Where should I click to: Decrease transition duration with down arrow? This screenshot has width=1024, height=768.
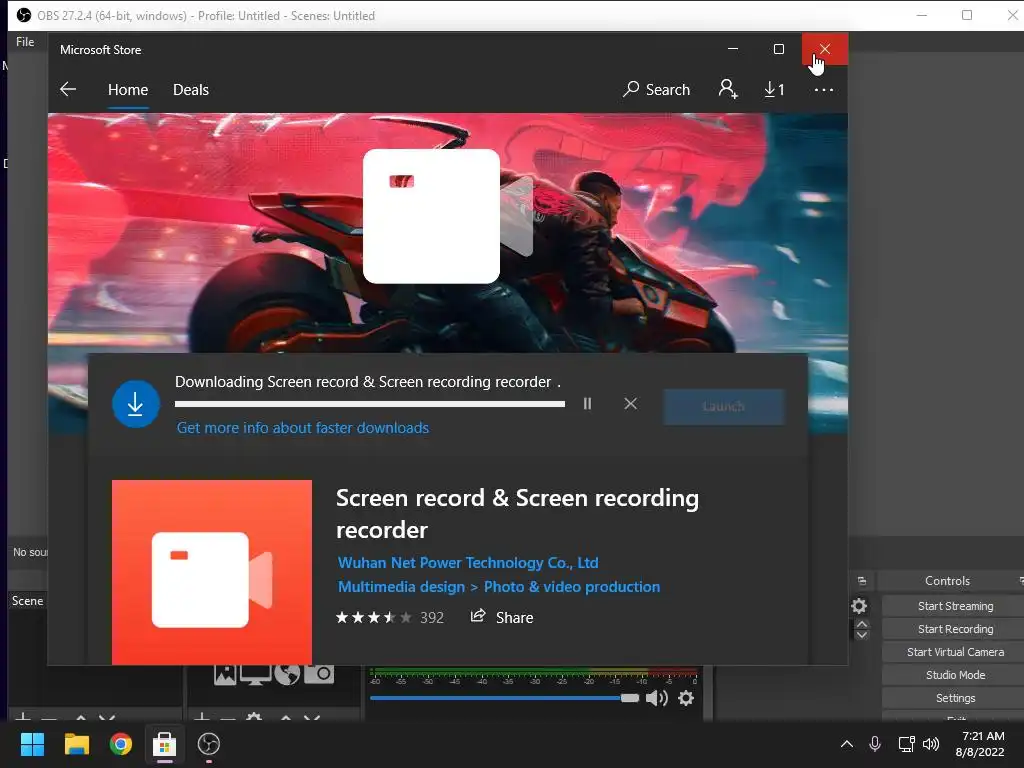(x=862, y=634)
